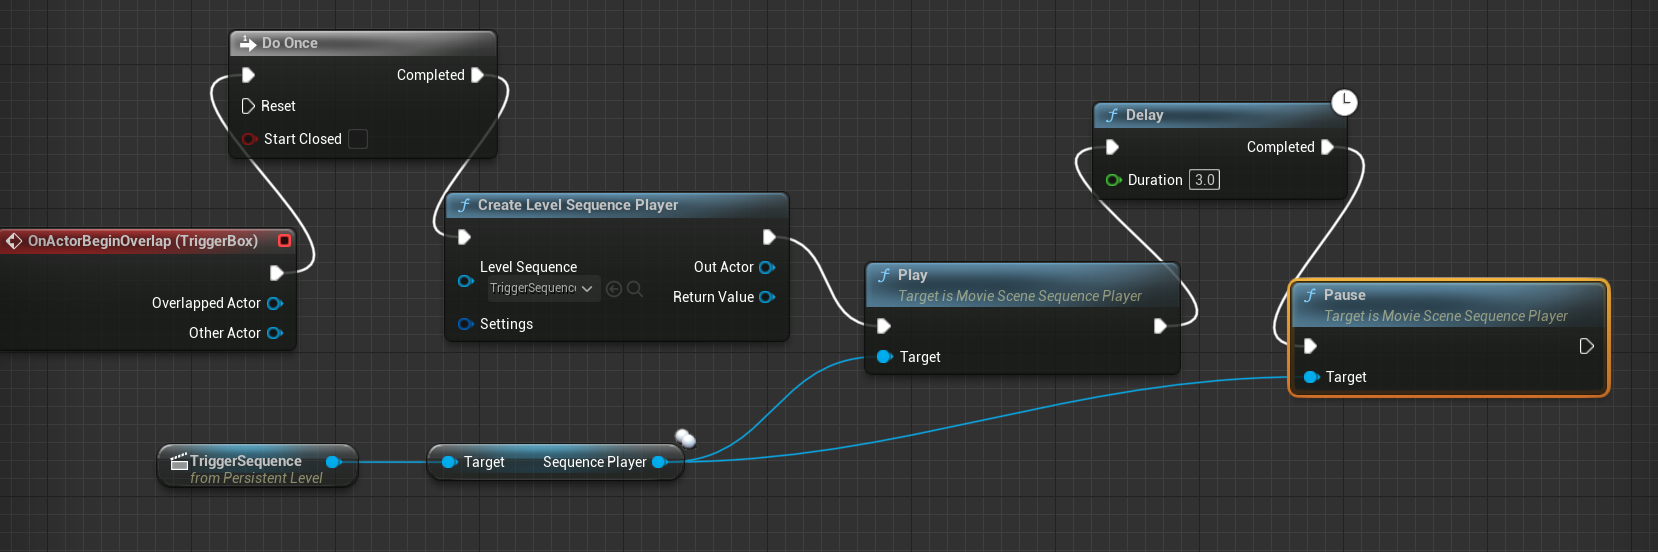Click the Pause node Target pin
This screenshot has height=552, width=1658.
pyautogui.click(x=1312, y=377)
